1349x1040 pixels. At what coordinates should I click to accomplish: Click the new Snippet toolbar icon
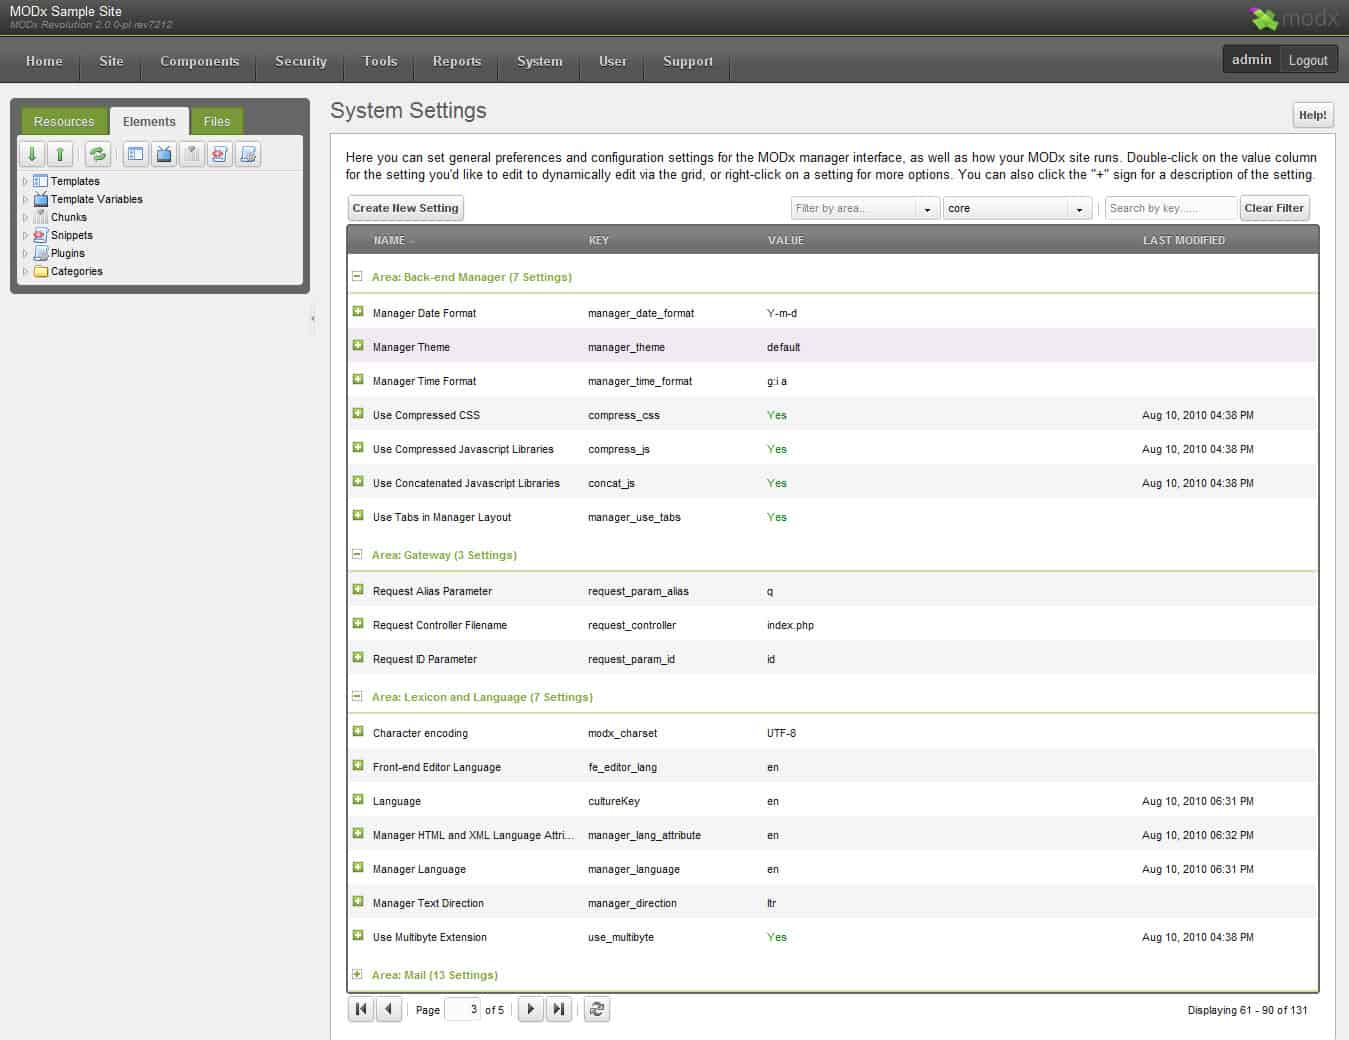[x=220, y=154]
